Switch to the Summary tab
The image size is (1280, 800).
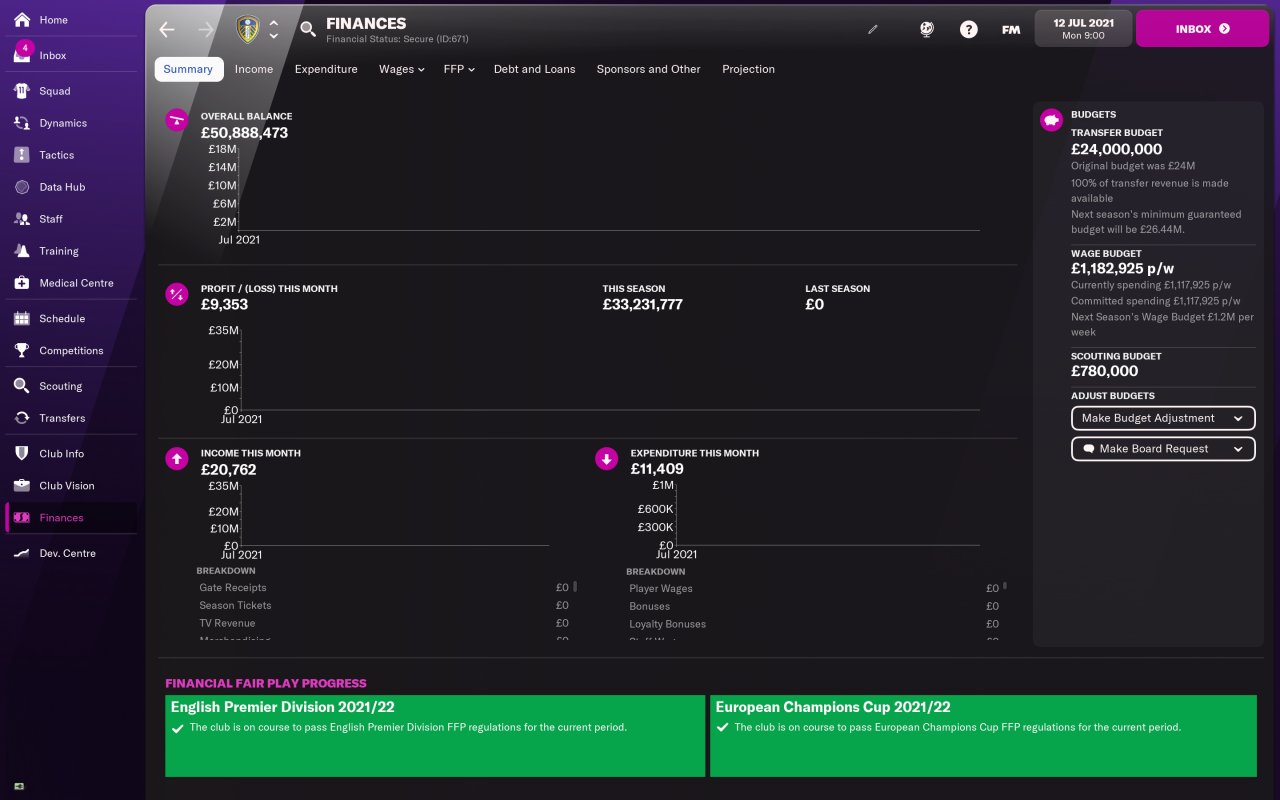189,69
